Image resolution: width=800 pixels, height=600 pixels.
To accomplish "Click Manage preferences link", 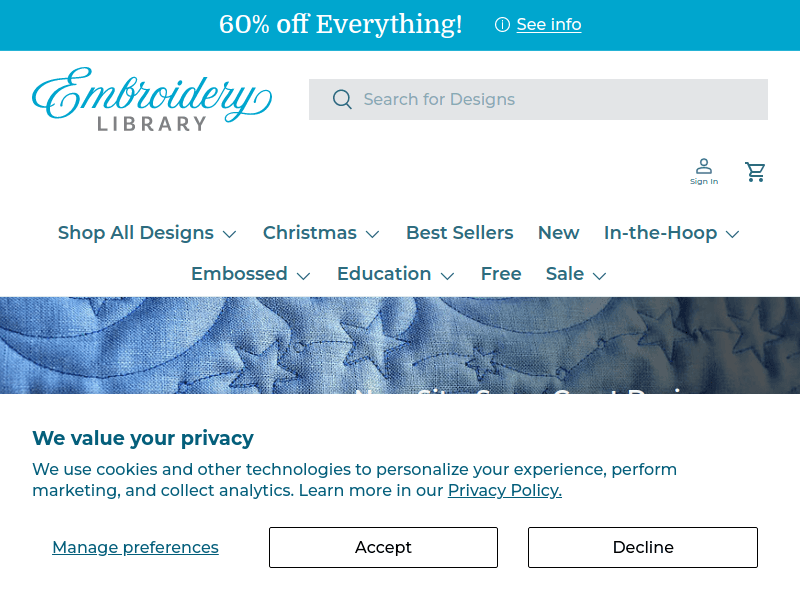I will point(135,547).
